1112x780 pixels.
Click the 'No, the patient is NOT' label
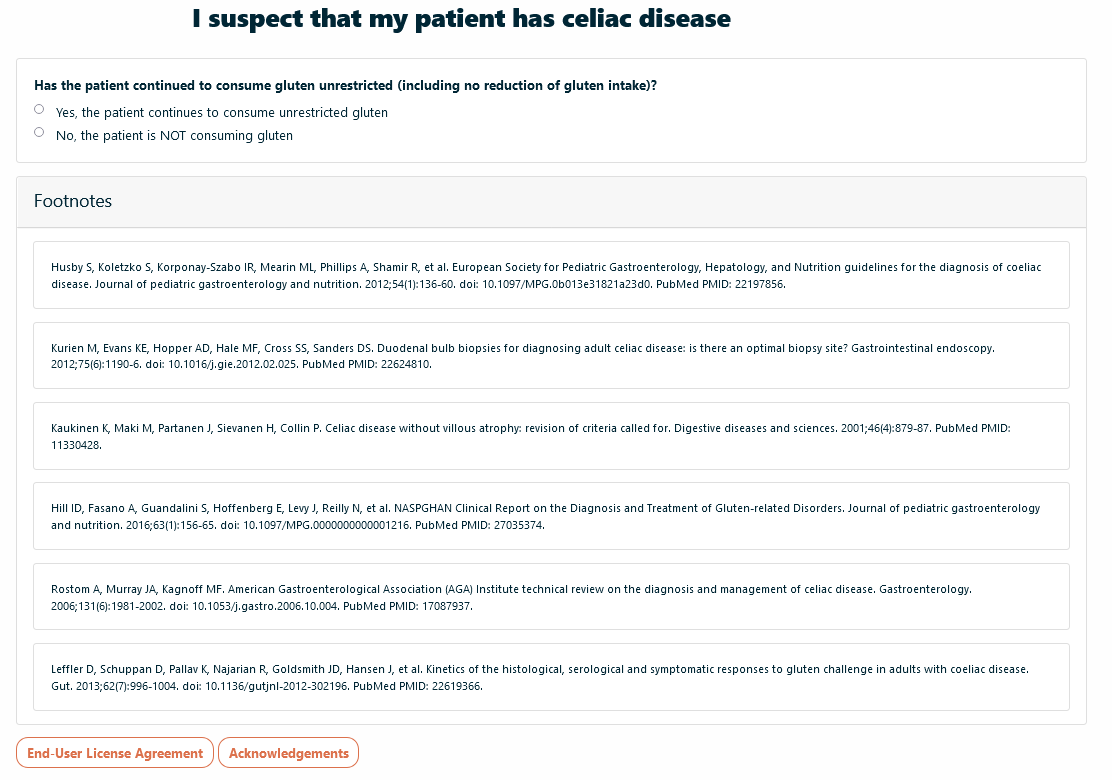[x=174, y=135]
